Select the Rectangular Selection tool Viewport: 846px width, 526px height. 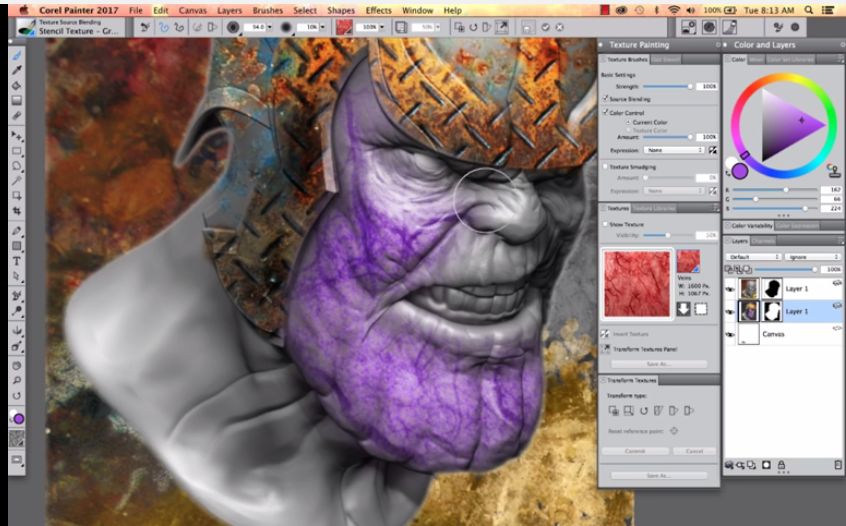tap(17, 151)
